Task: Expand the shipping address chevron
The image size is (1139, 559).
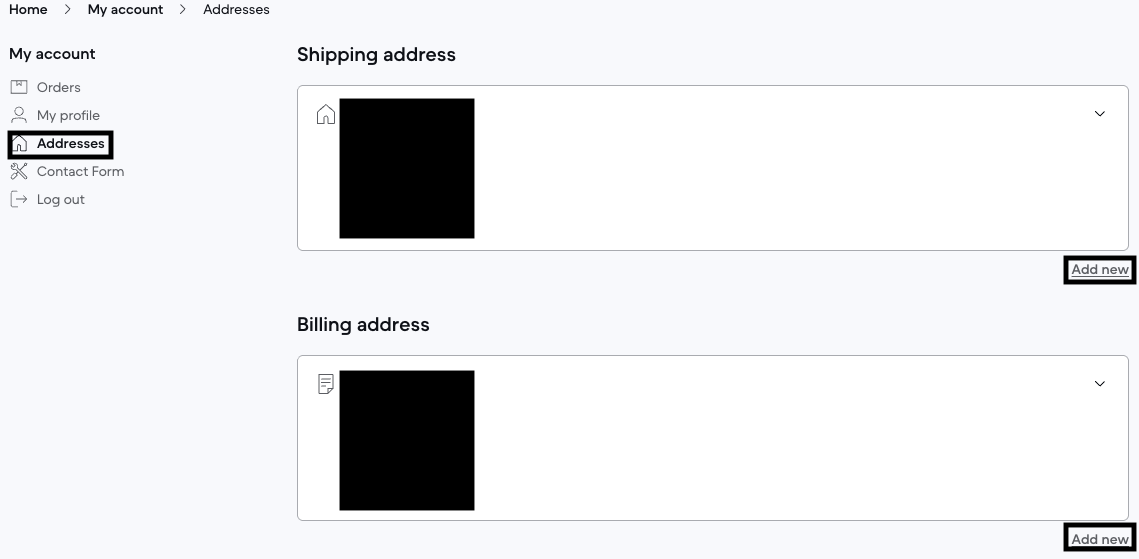Action: (1099, 114)
